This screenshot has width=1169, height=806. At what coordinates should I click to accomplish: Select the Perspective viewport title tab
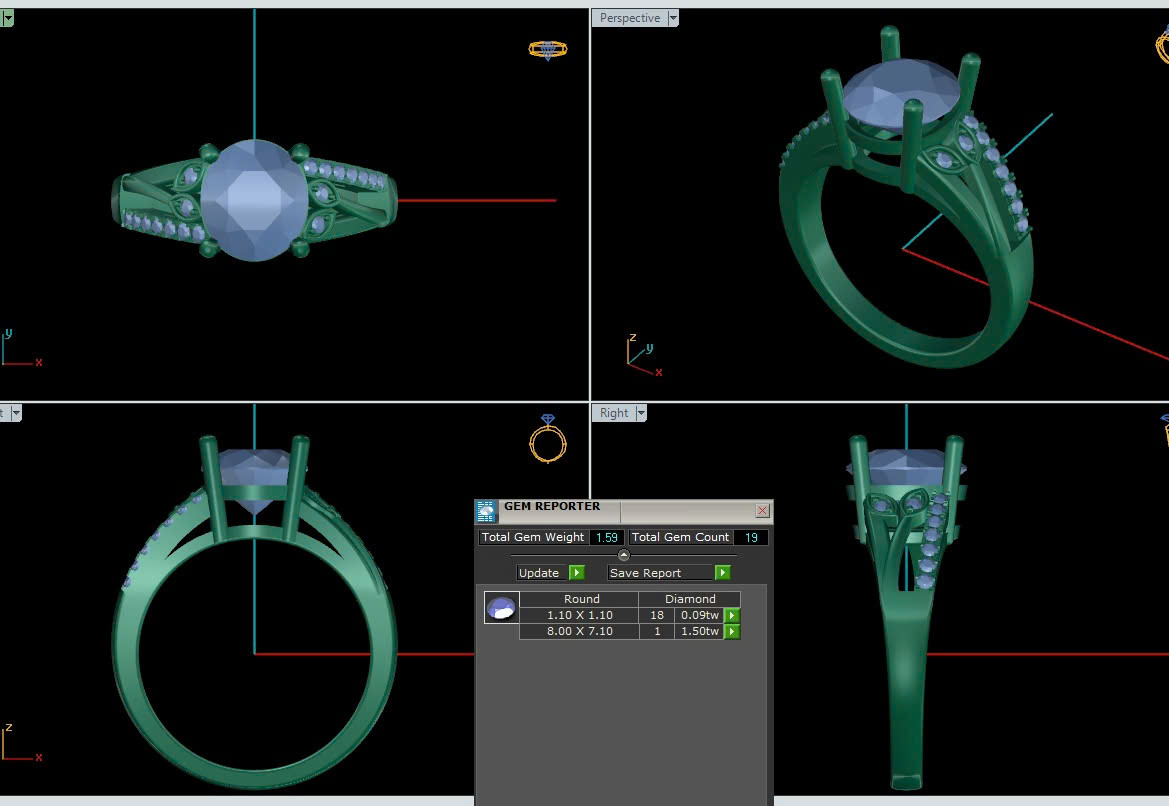tap(630, 18)
